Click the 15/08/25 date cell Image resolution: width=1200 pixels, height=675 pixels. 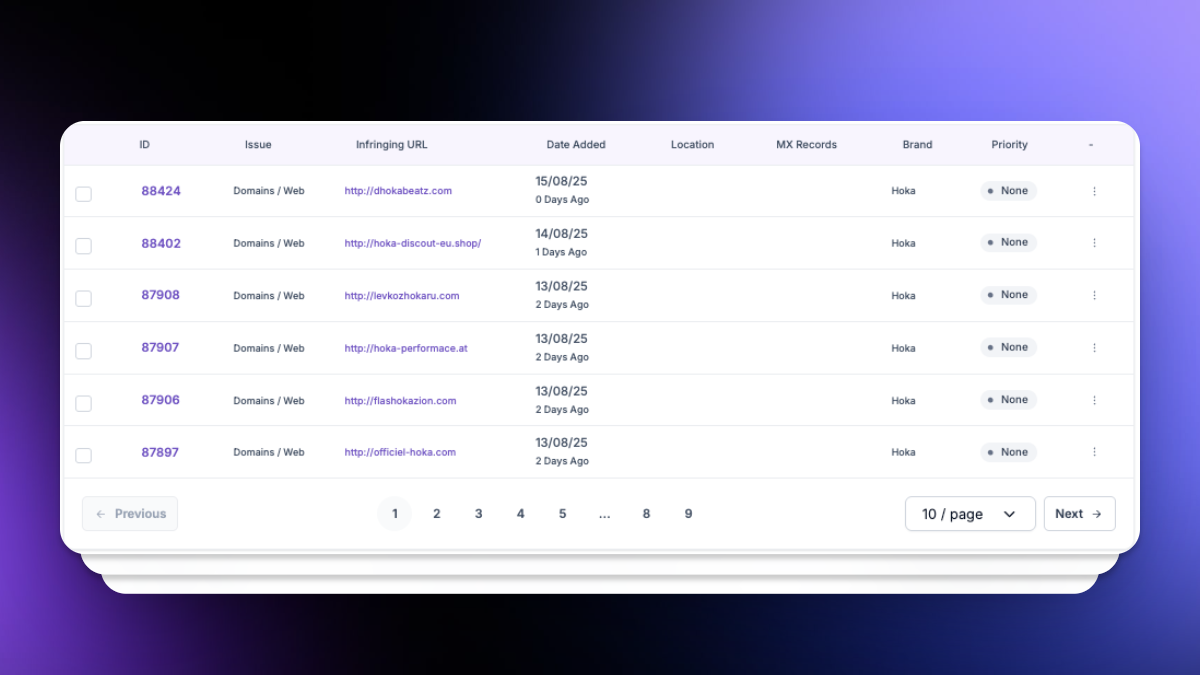(x=562, y=182)
